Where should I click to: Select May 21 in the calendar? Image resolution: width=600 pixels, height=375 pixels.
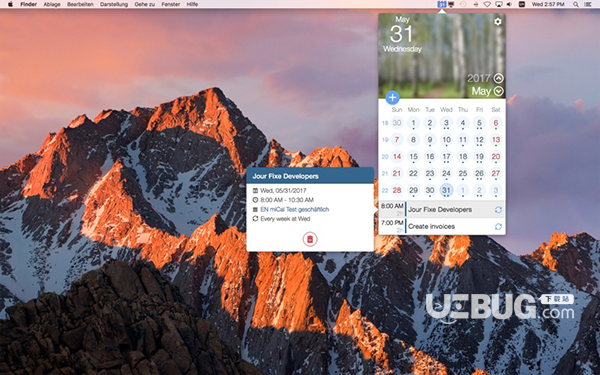point(397,173)
